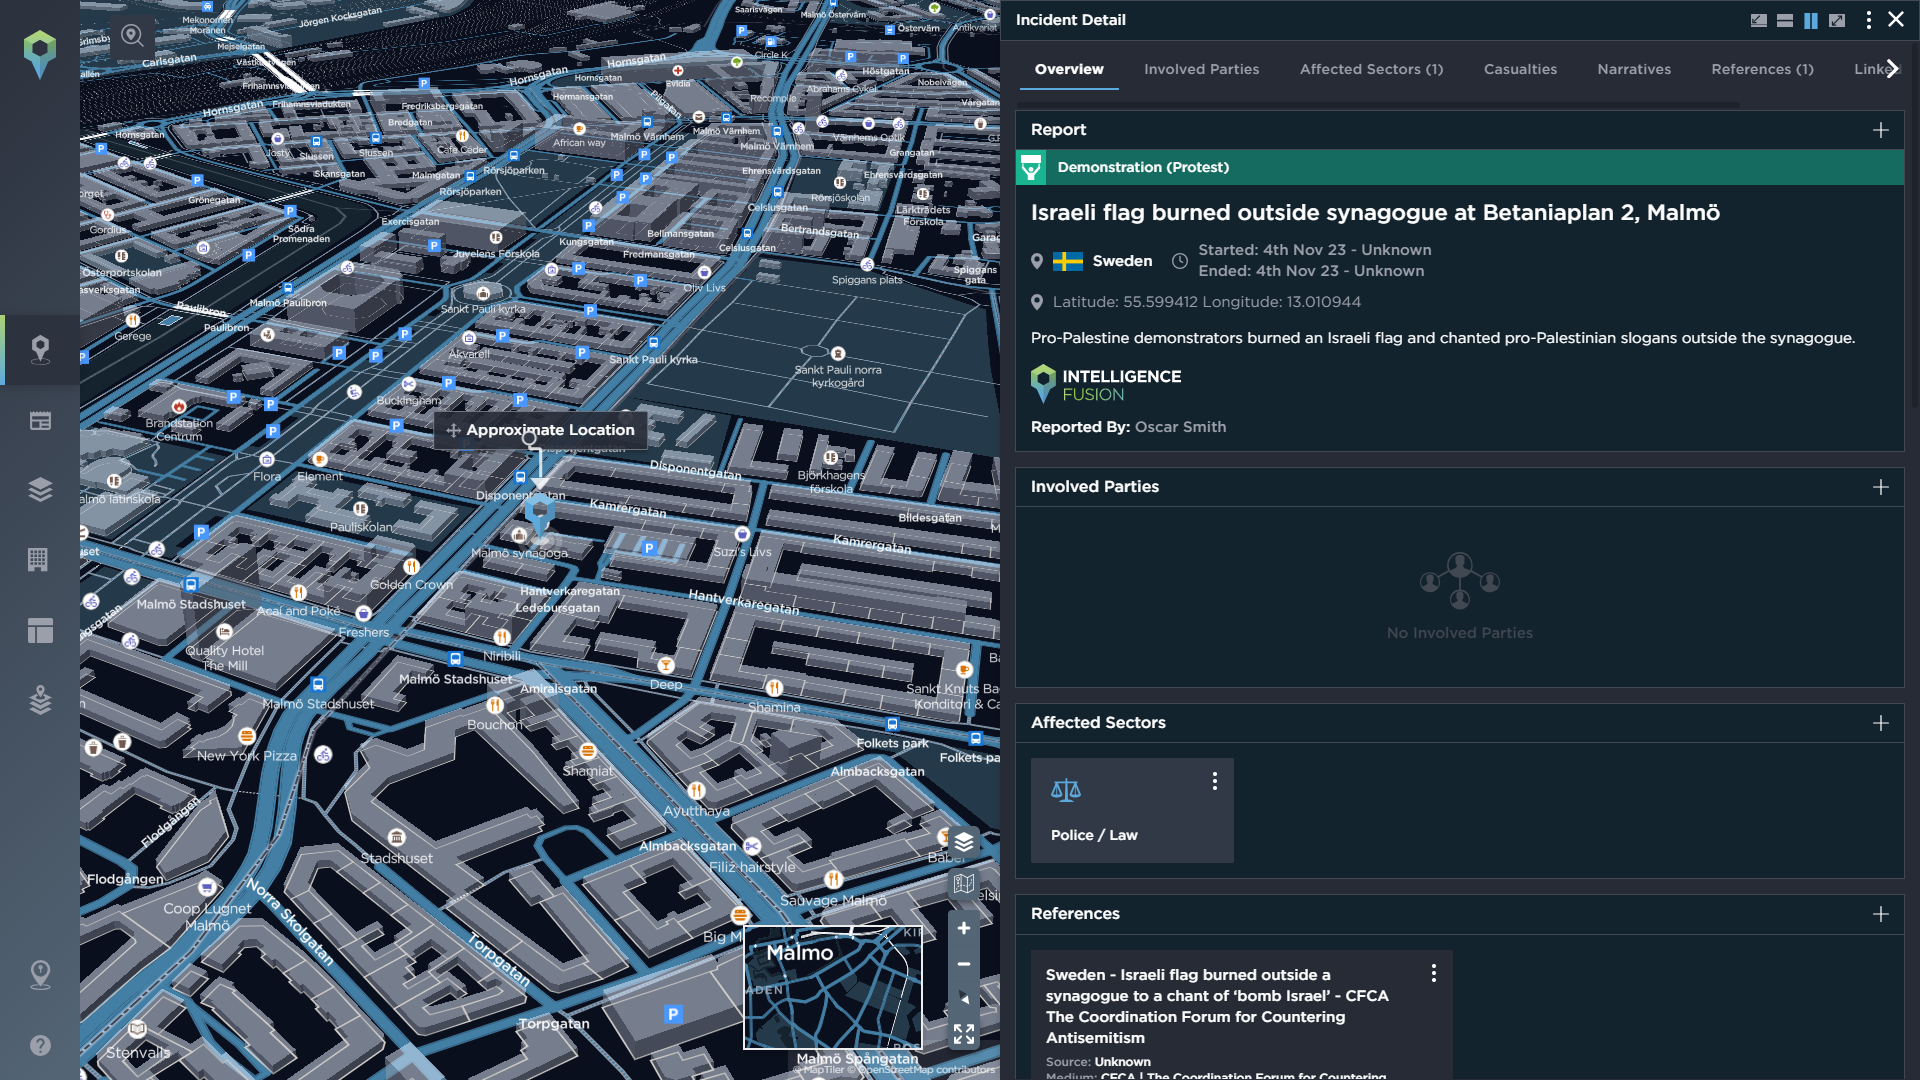Click the Sweden country label

coord(1122,261)
